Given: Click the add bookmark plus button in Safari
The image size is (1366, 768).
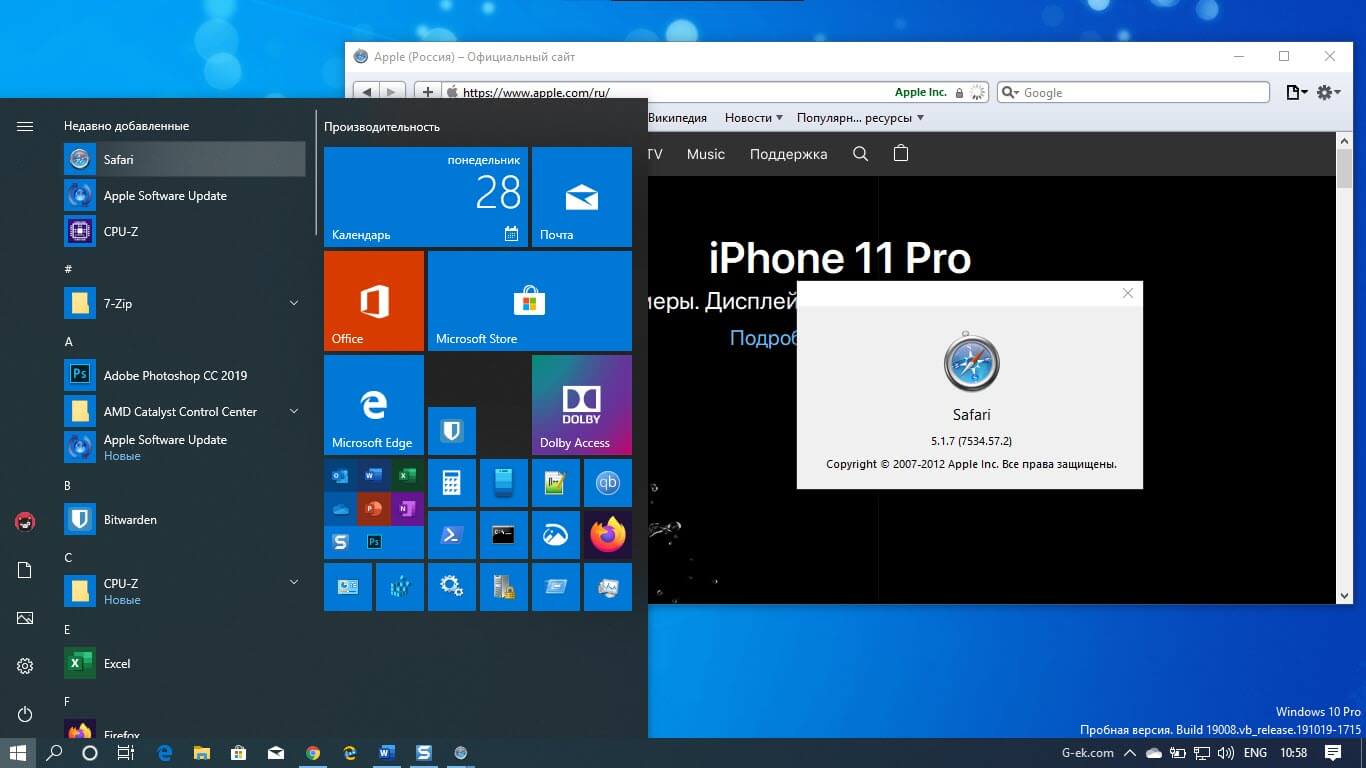Looking at the screenshot, I should (428, 92).
